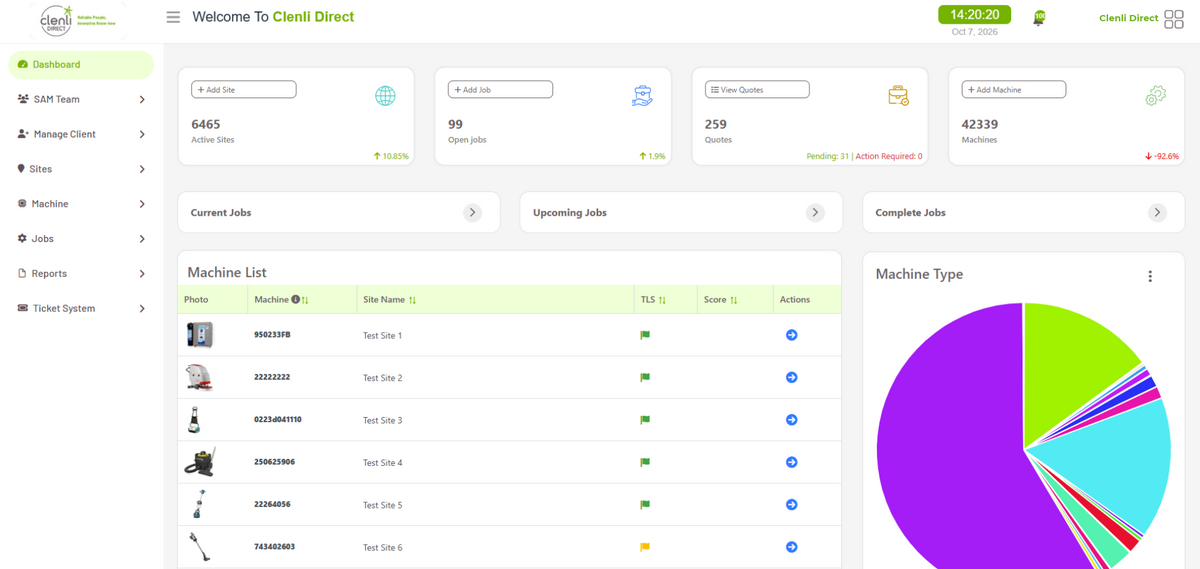This screenshot has height=569, width=1200.
Task: Click the yellow TLS flag for Test Site 6
Action: [x=645, y=547]
